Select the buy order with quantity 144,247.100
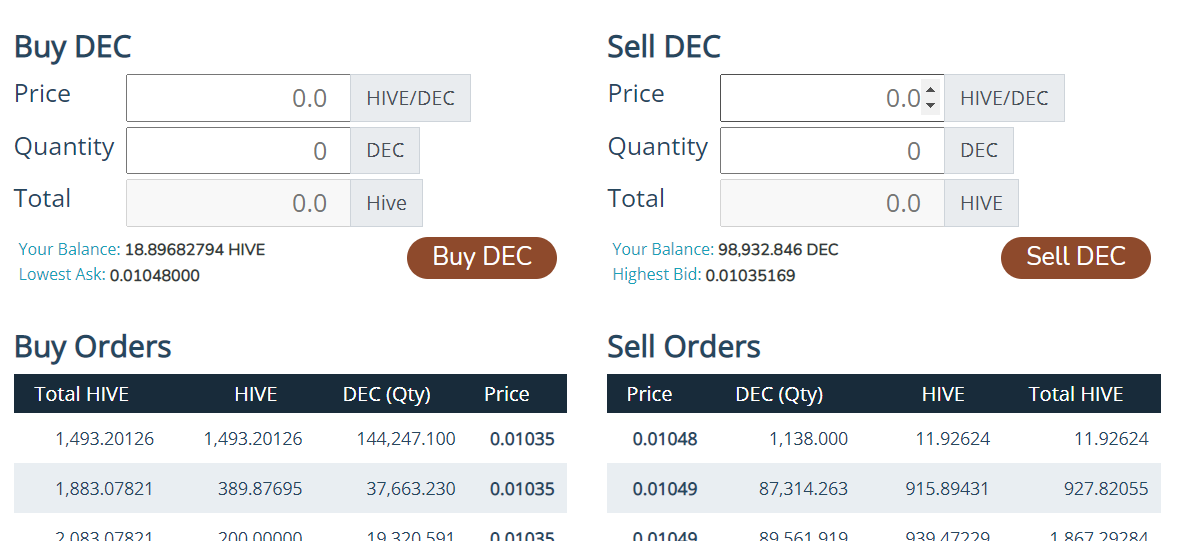The width and height of the screenshot is (1185, 541). [x=290, y=438]
